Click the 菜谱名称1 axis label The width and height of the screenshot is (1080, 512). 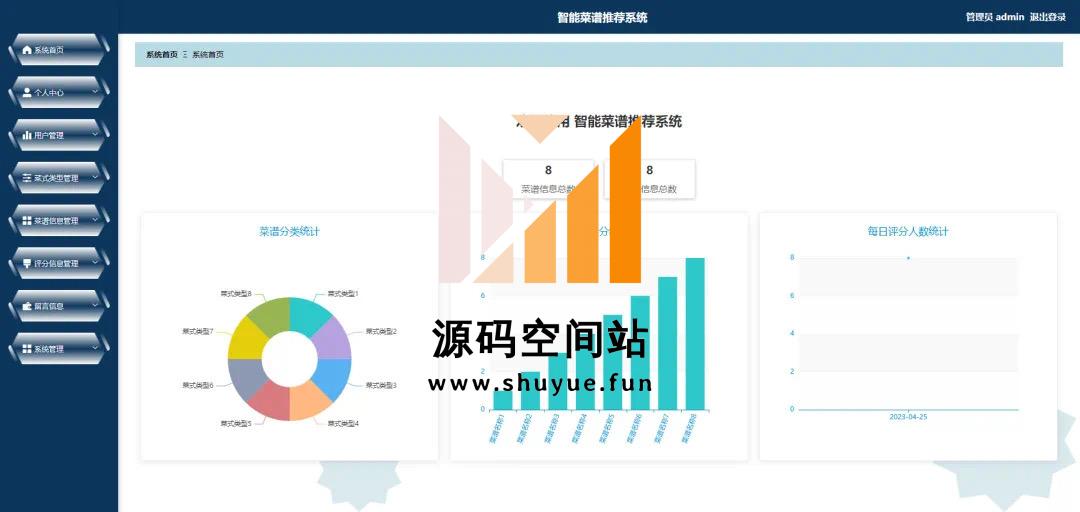496,429
